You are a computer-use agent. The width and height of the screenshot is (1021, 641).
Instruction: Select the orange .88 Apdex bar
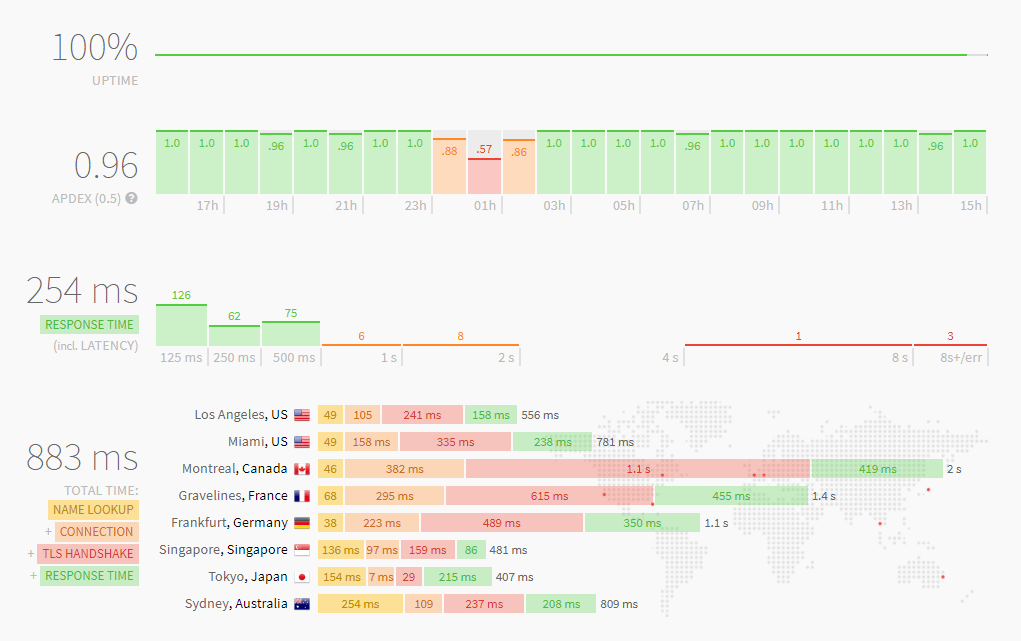449,165
